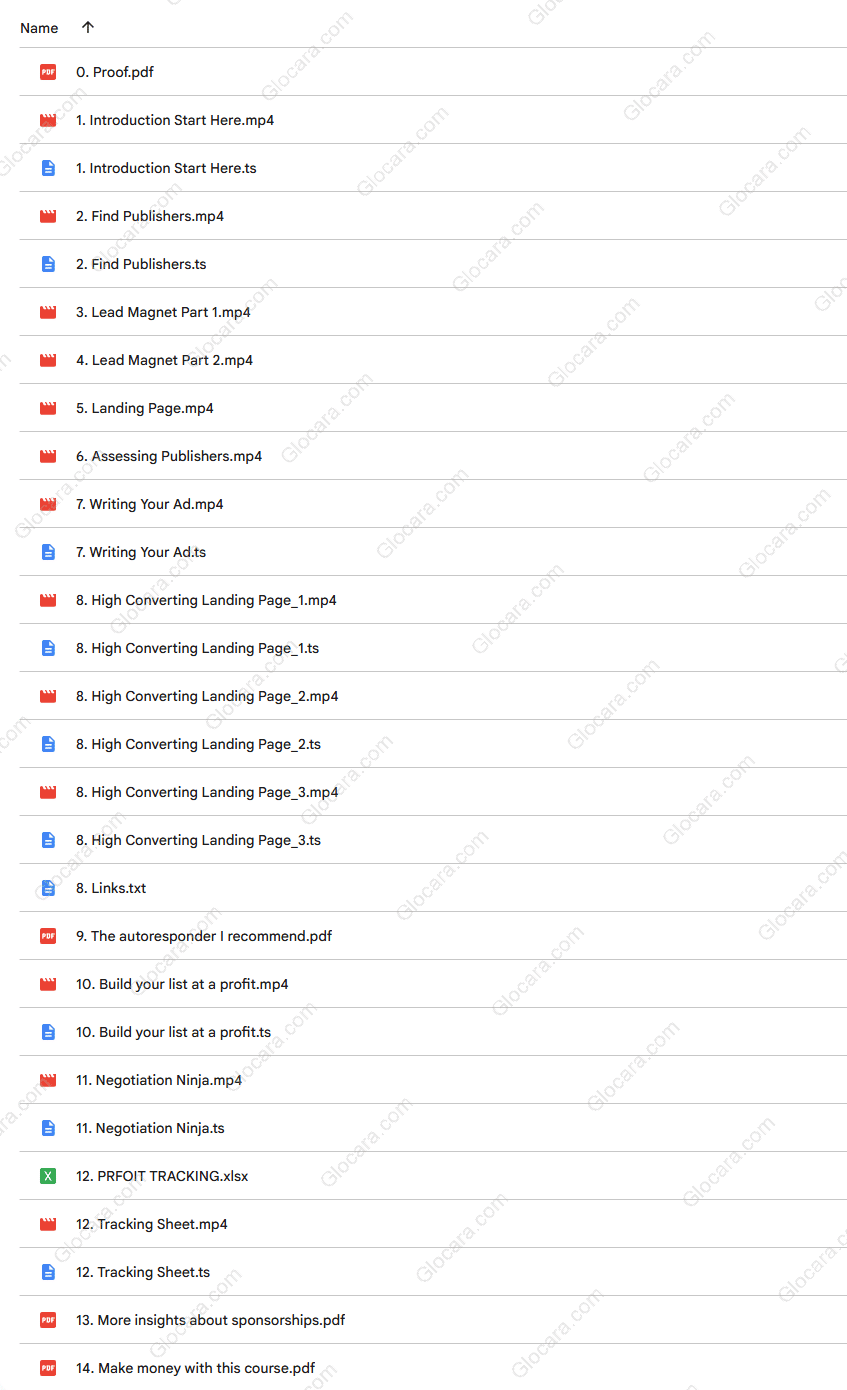Click the PDF icon next to 0. Proof.pdf

47,72
